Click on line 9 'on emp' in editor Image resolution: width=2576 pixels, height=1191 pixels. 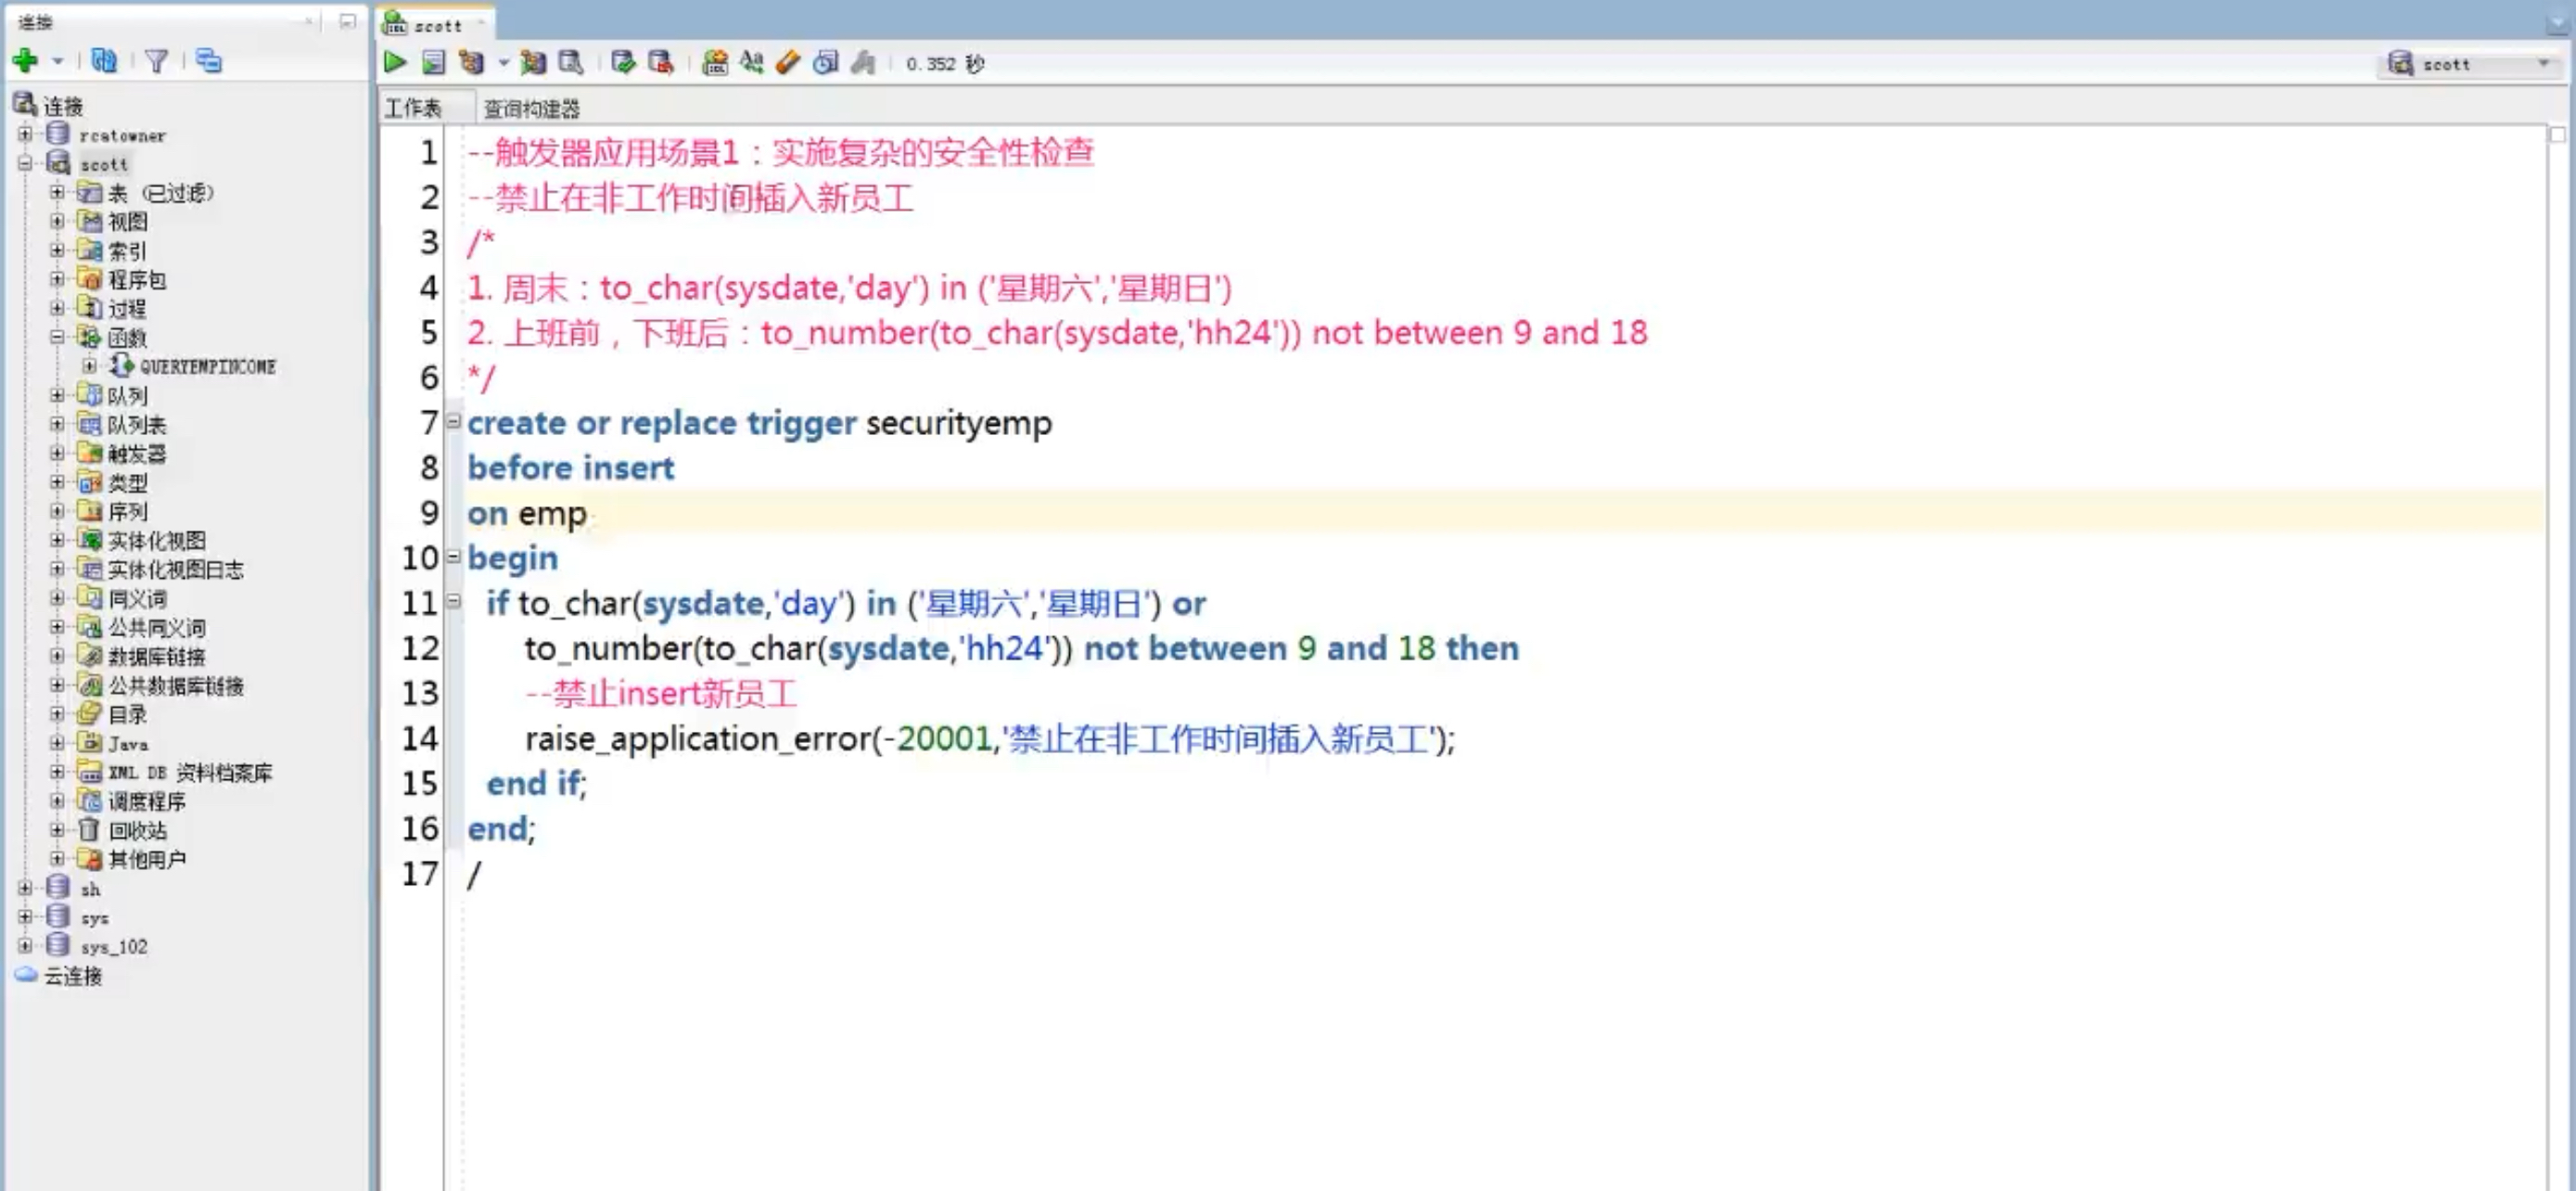[x=527, y=513]
